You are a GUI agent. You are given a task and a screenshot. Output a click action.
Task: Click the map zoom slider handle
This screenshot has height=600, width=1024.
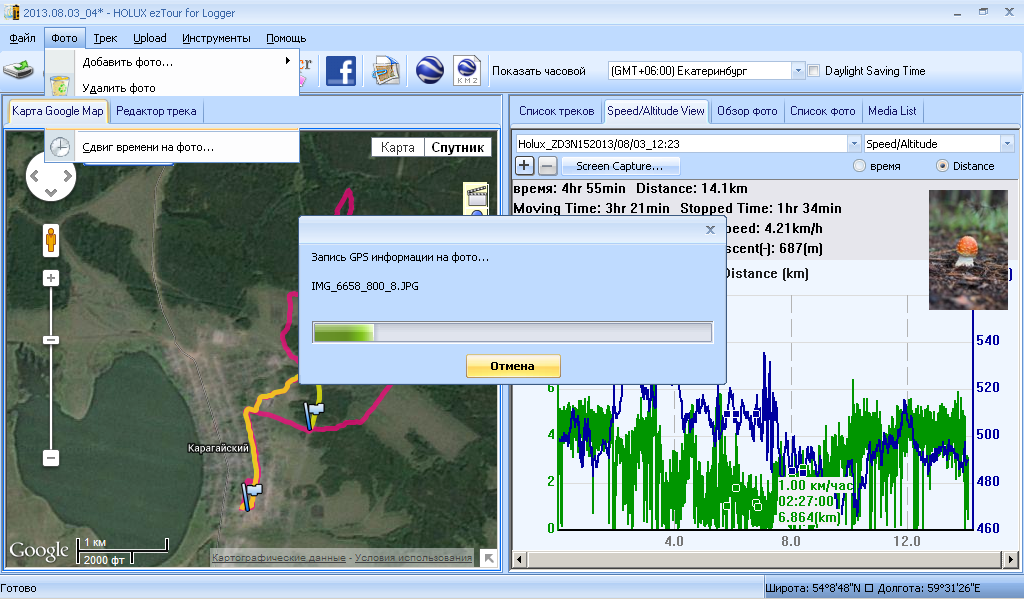point(51,339)
